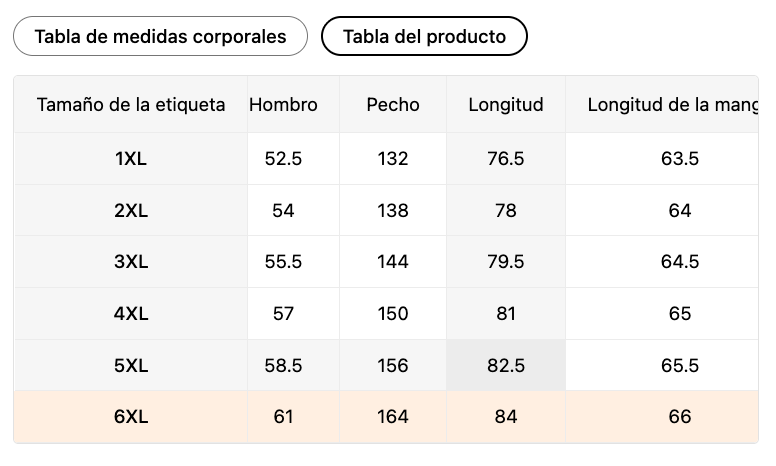Click the Longitud column header
This screenshot has width=776, height=466.
point(506,104)
